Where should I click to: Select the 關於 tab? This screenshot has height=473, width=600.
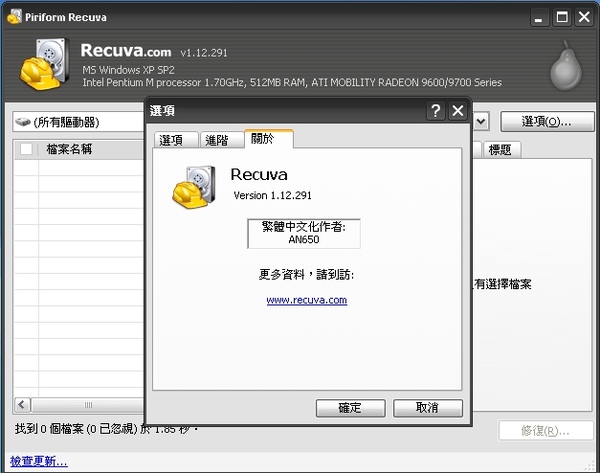[269, 139]
